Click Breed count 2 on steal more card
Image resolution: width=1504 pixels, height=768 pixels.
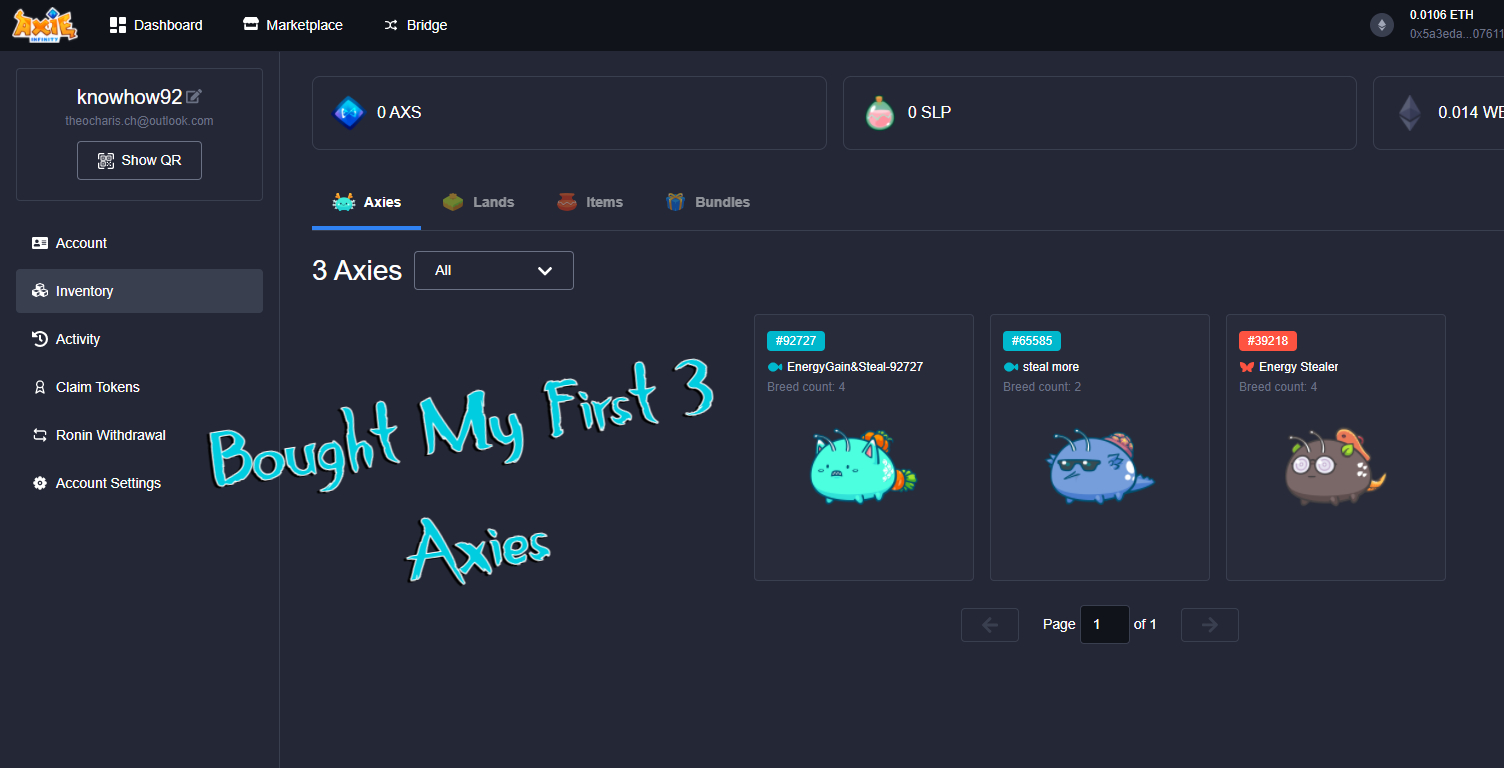1042,387
